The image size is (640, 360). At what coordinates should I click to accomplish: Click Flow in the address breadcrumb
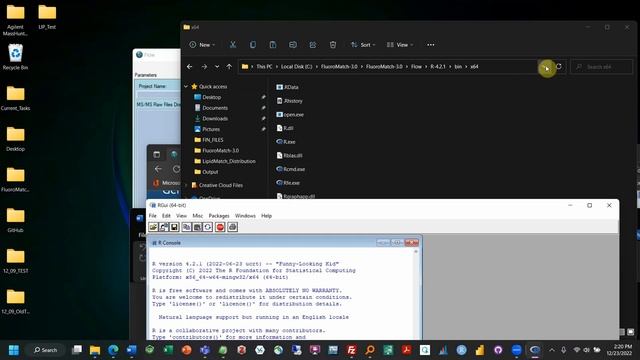click(x=416, y=67)
